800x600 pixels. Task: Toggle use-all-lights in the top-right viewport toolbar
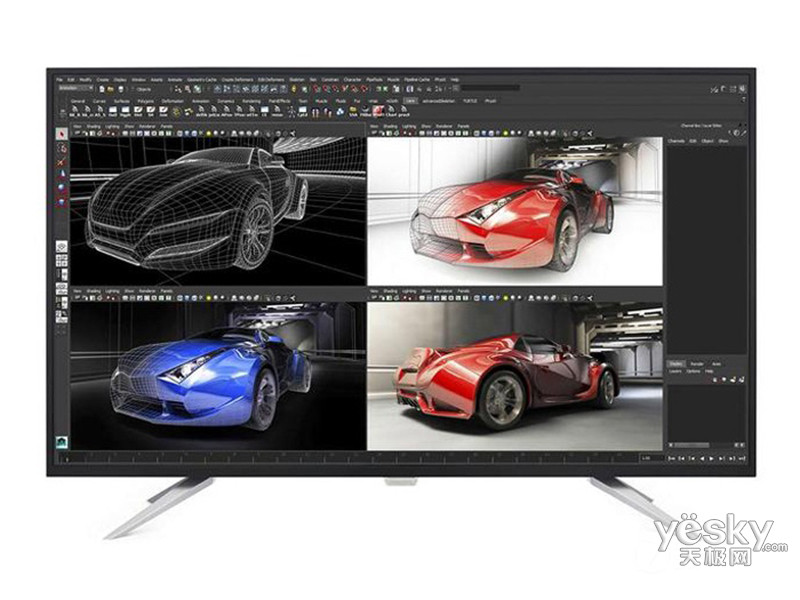click(506, 133)
